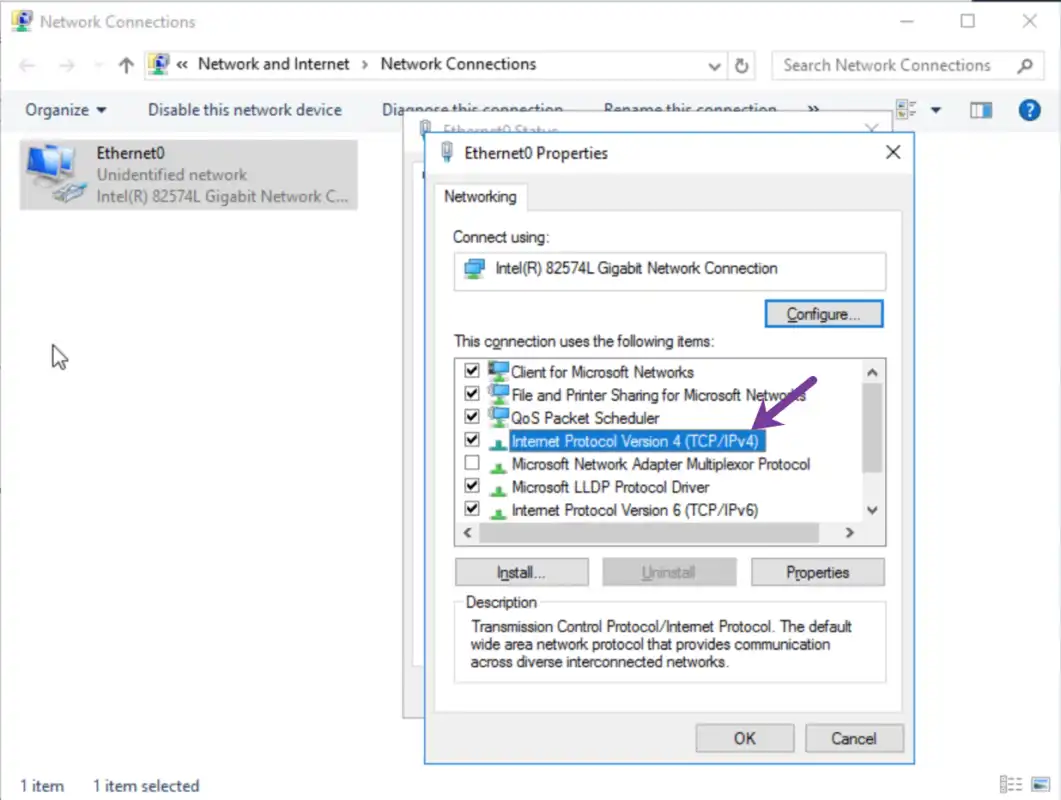Toggle the preview pane icon
The height and width of the screenshot is (800, 1061).
980,110
